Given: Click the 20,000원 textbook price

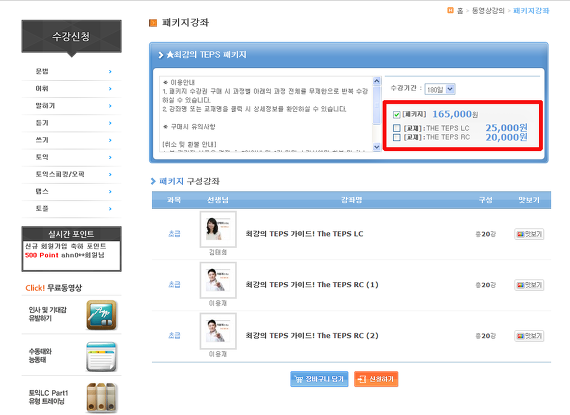Looking at the screenshot, I should [x=506, y=137].
